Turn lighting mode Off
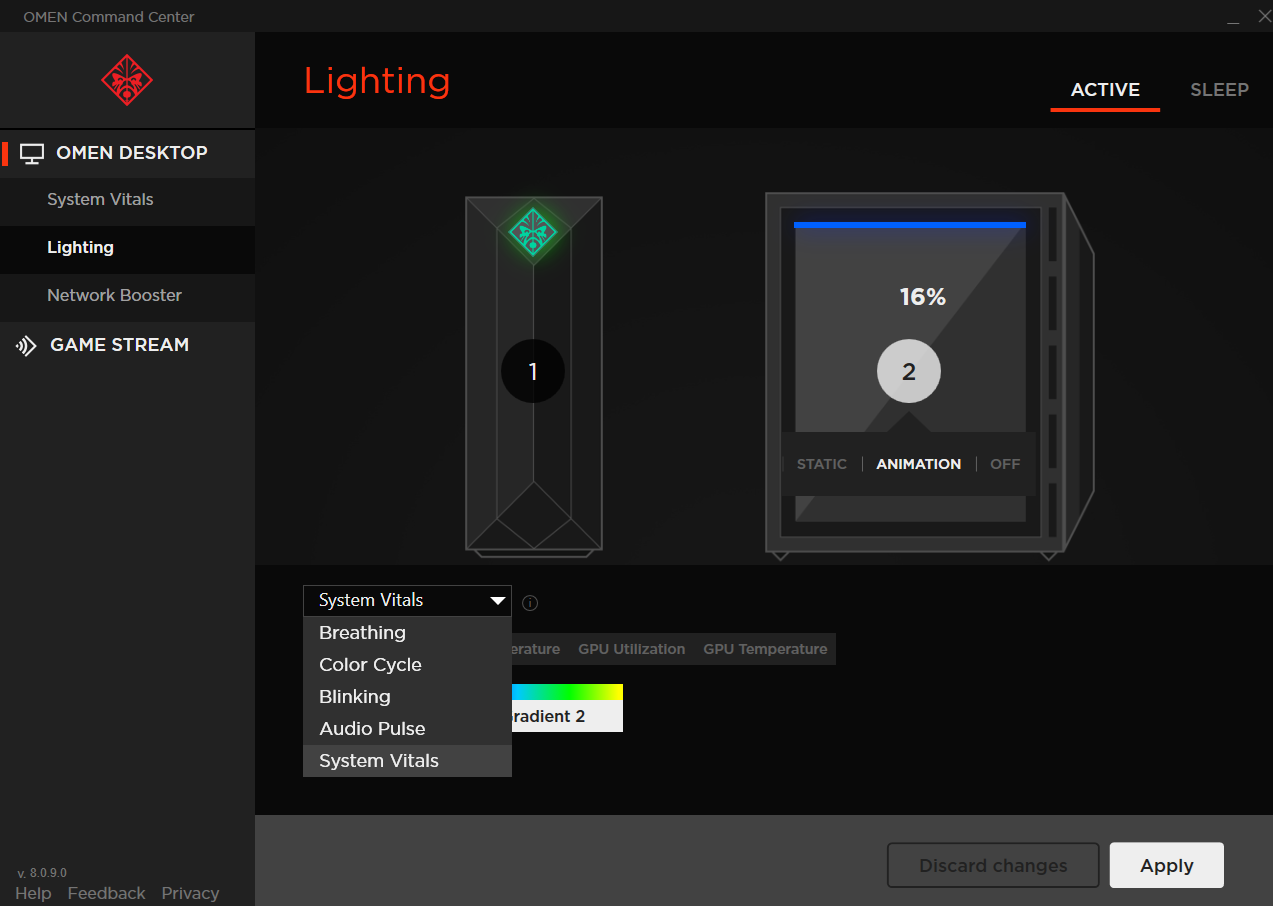Screen dimensions: 1273x906 (x=1005, y=464)
